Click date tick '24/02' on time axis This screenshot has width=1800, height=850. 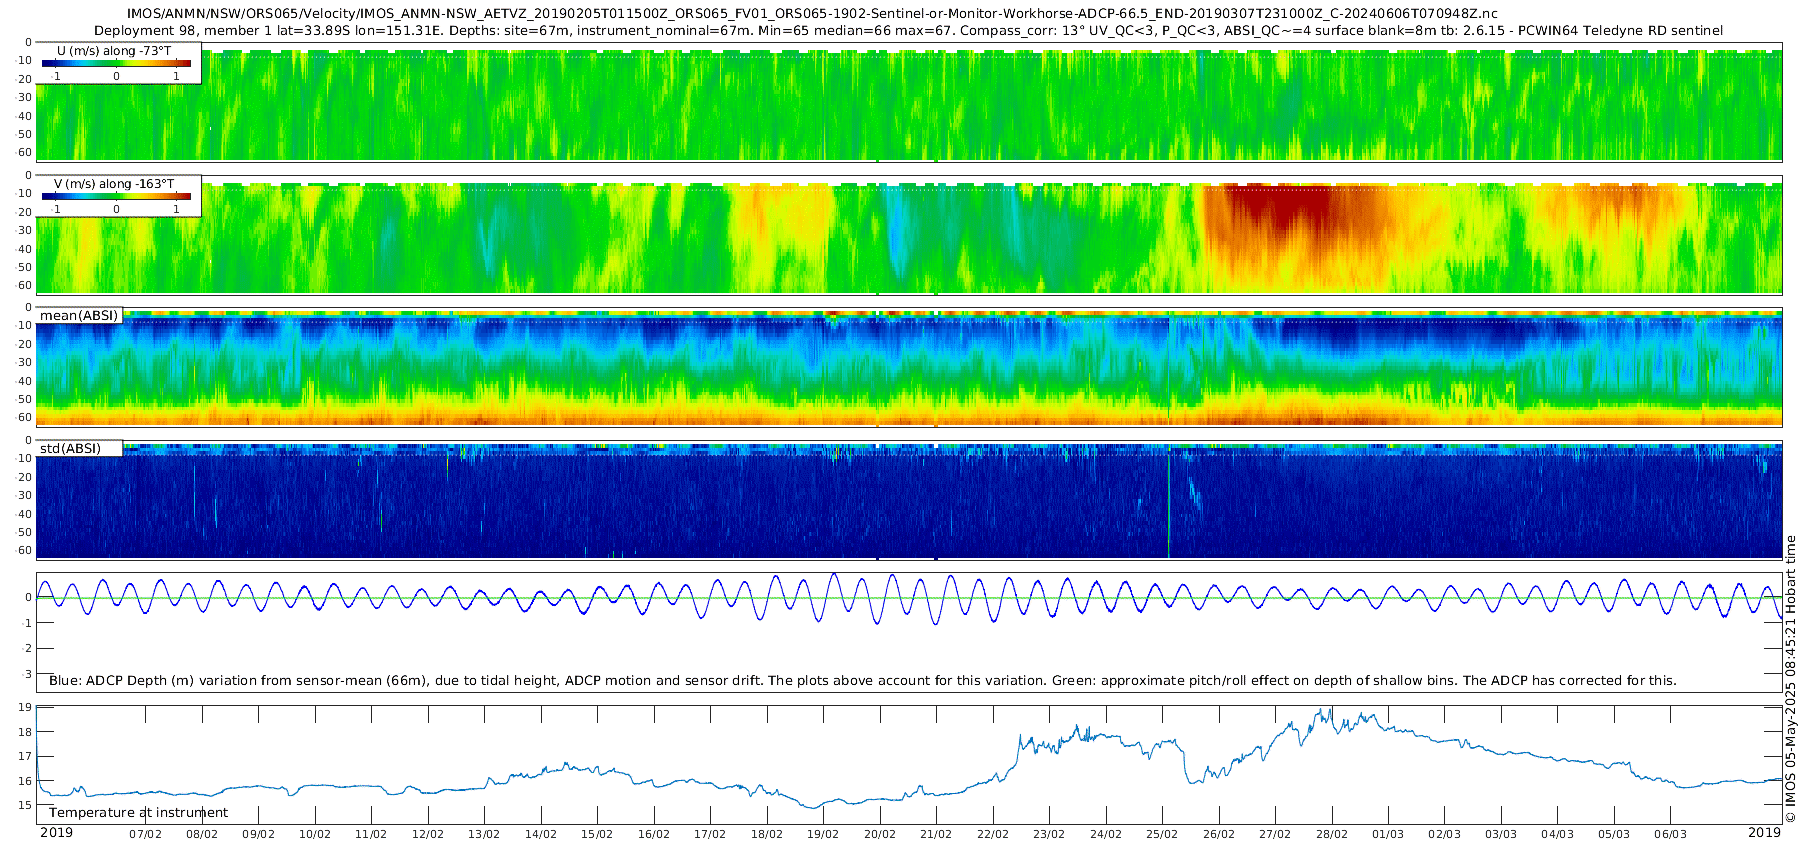click(x=1106, y=834)
